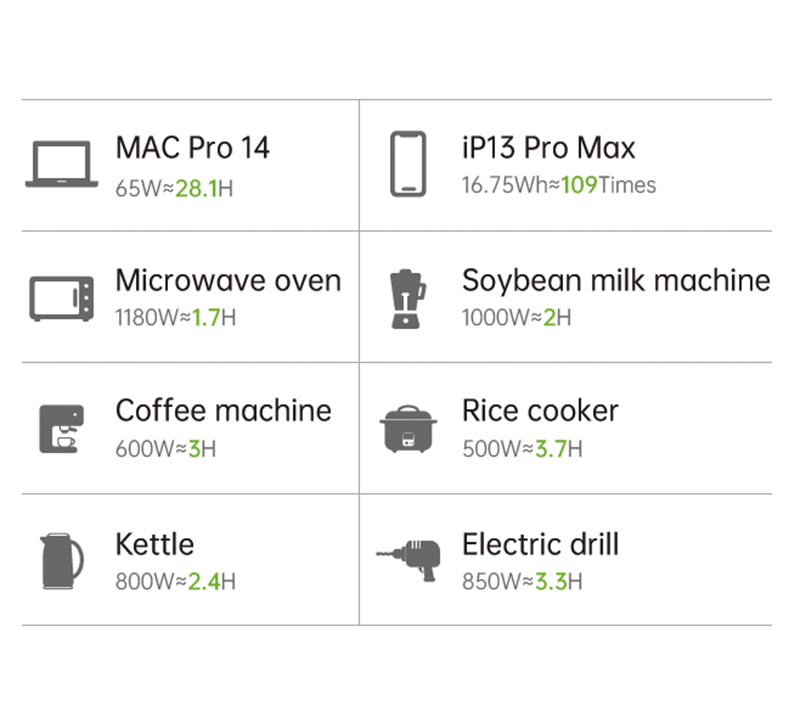Image resolution: width=800 pixels, height=720 pixels.
Task: Click the Rice cooker label
Action: [540, 410]
